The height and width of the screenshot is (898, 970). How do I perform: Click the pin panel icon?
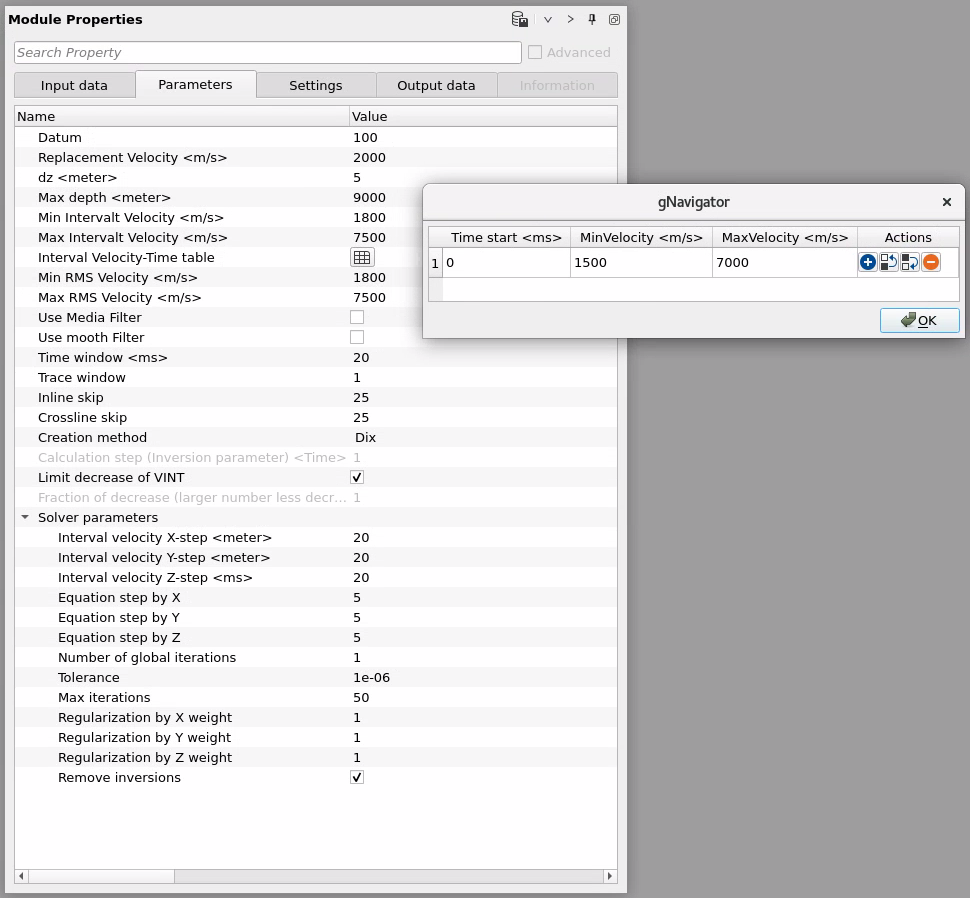(x=592, y=20)
